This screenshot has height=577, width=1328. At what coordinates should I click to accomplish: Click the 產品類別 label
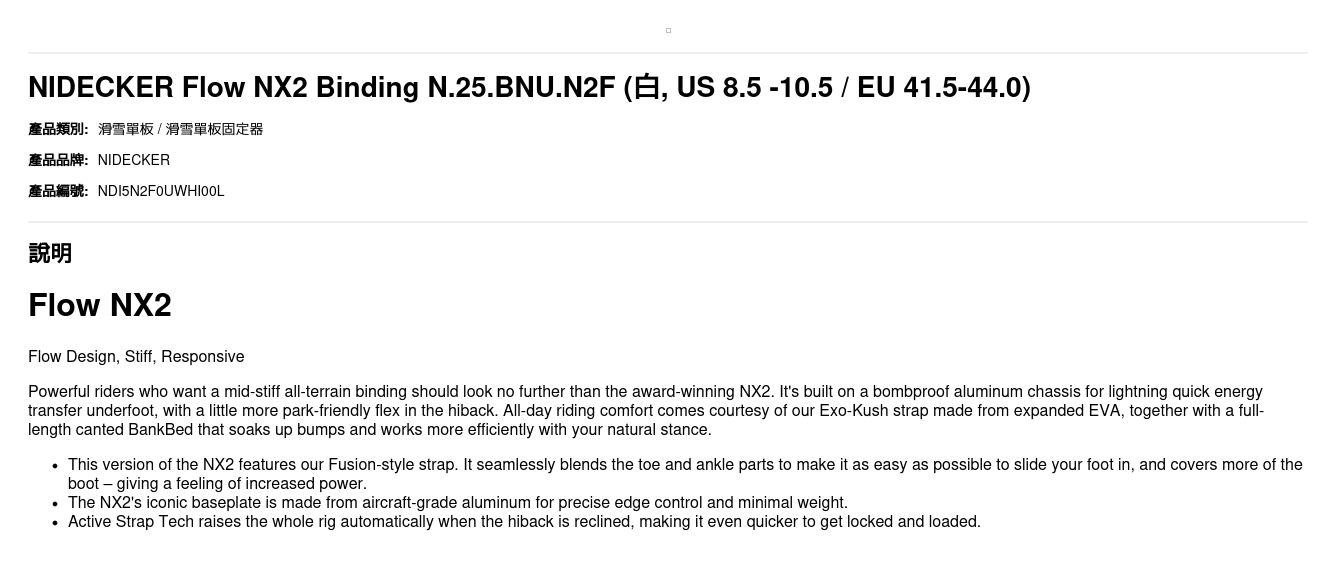point(58,129)
